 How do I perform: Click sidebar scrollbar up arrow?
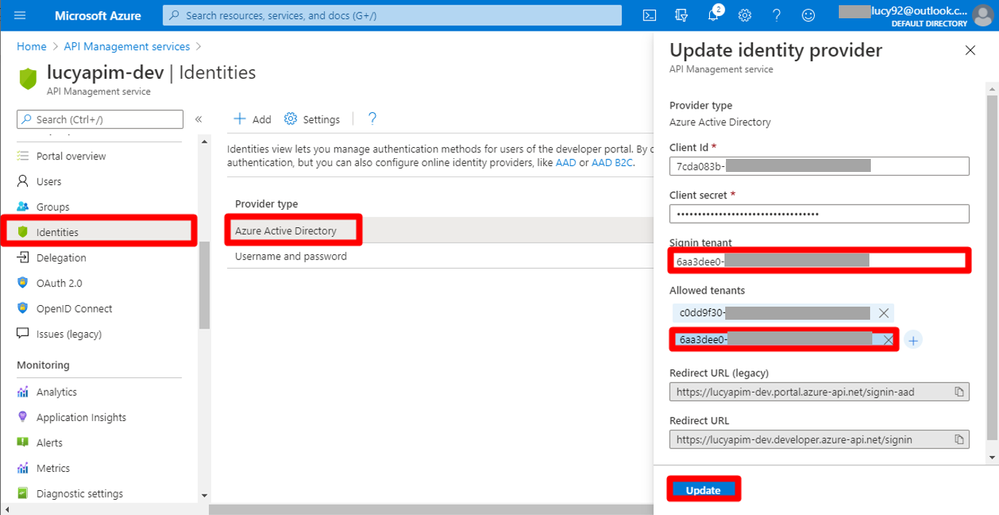point(204,141)
